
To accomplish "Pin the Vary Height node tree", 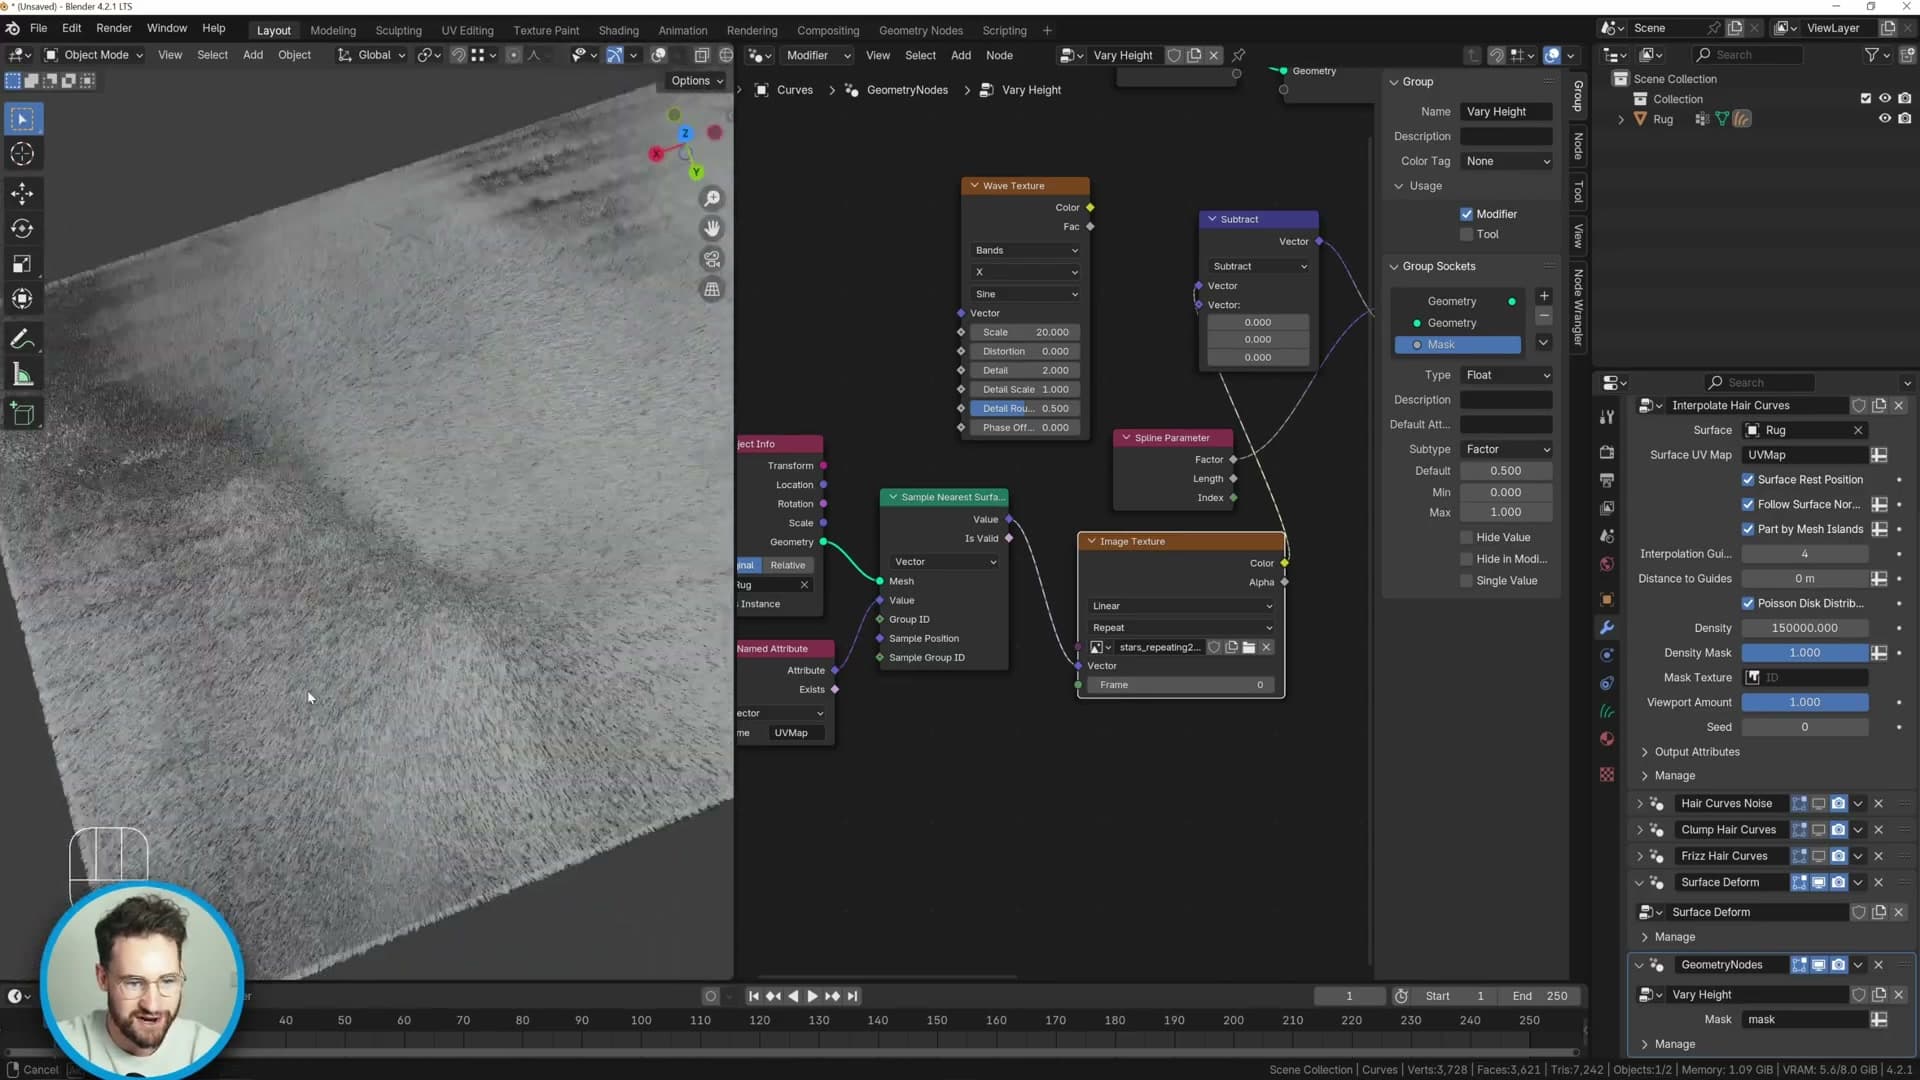I will 1239,55.
